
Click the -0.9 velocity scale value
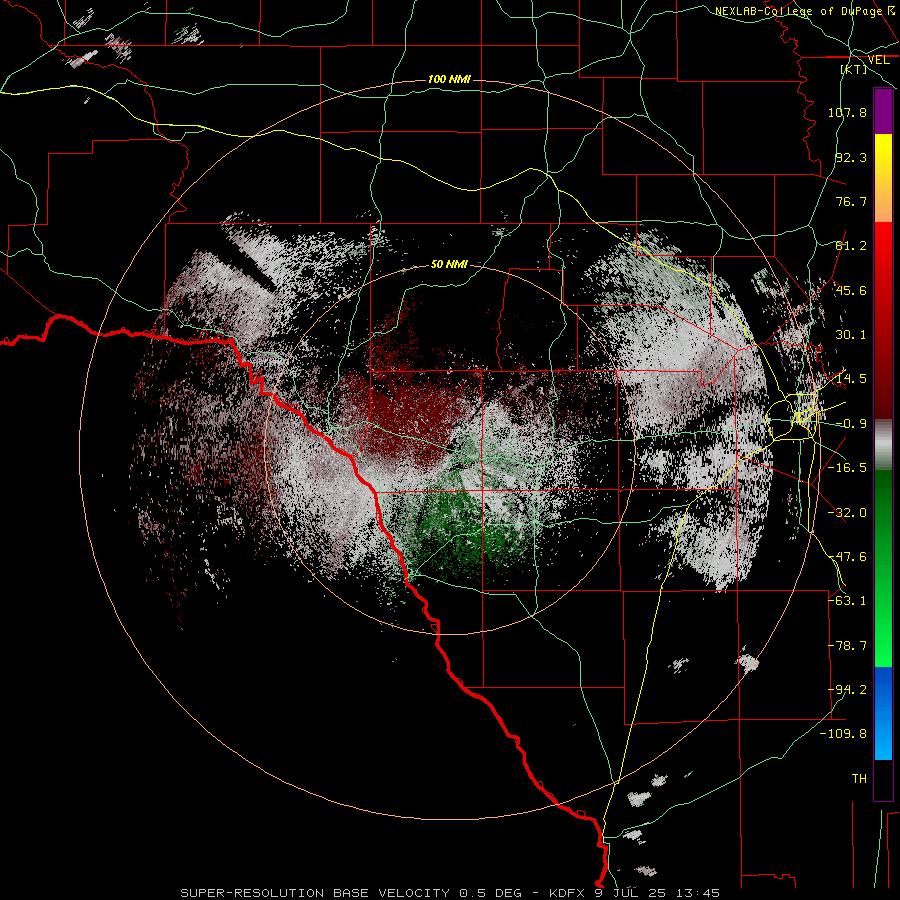tap(851, 424)
